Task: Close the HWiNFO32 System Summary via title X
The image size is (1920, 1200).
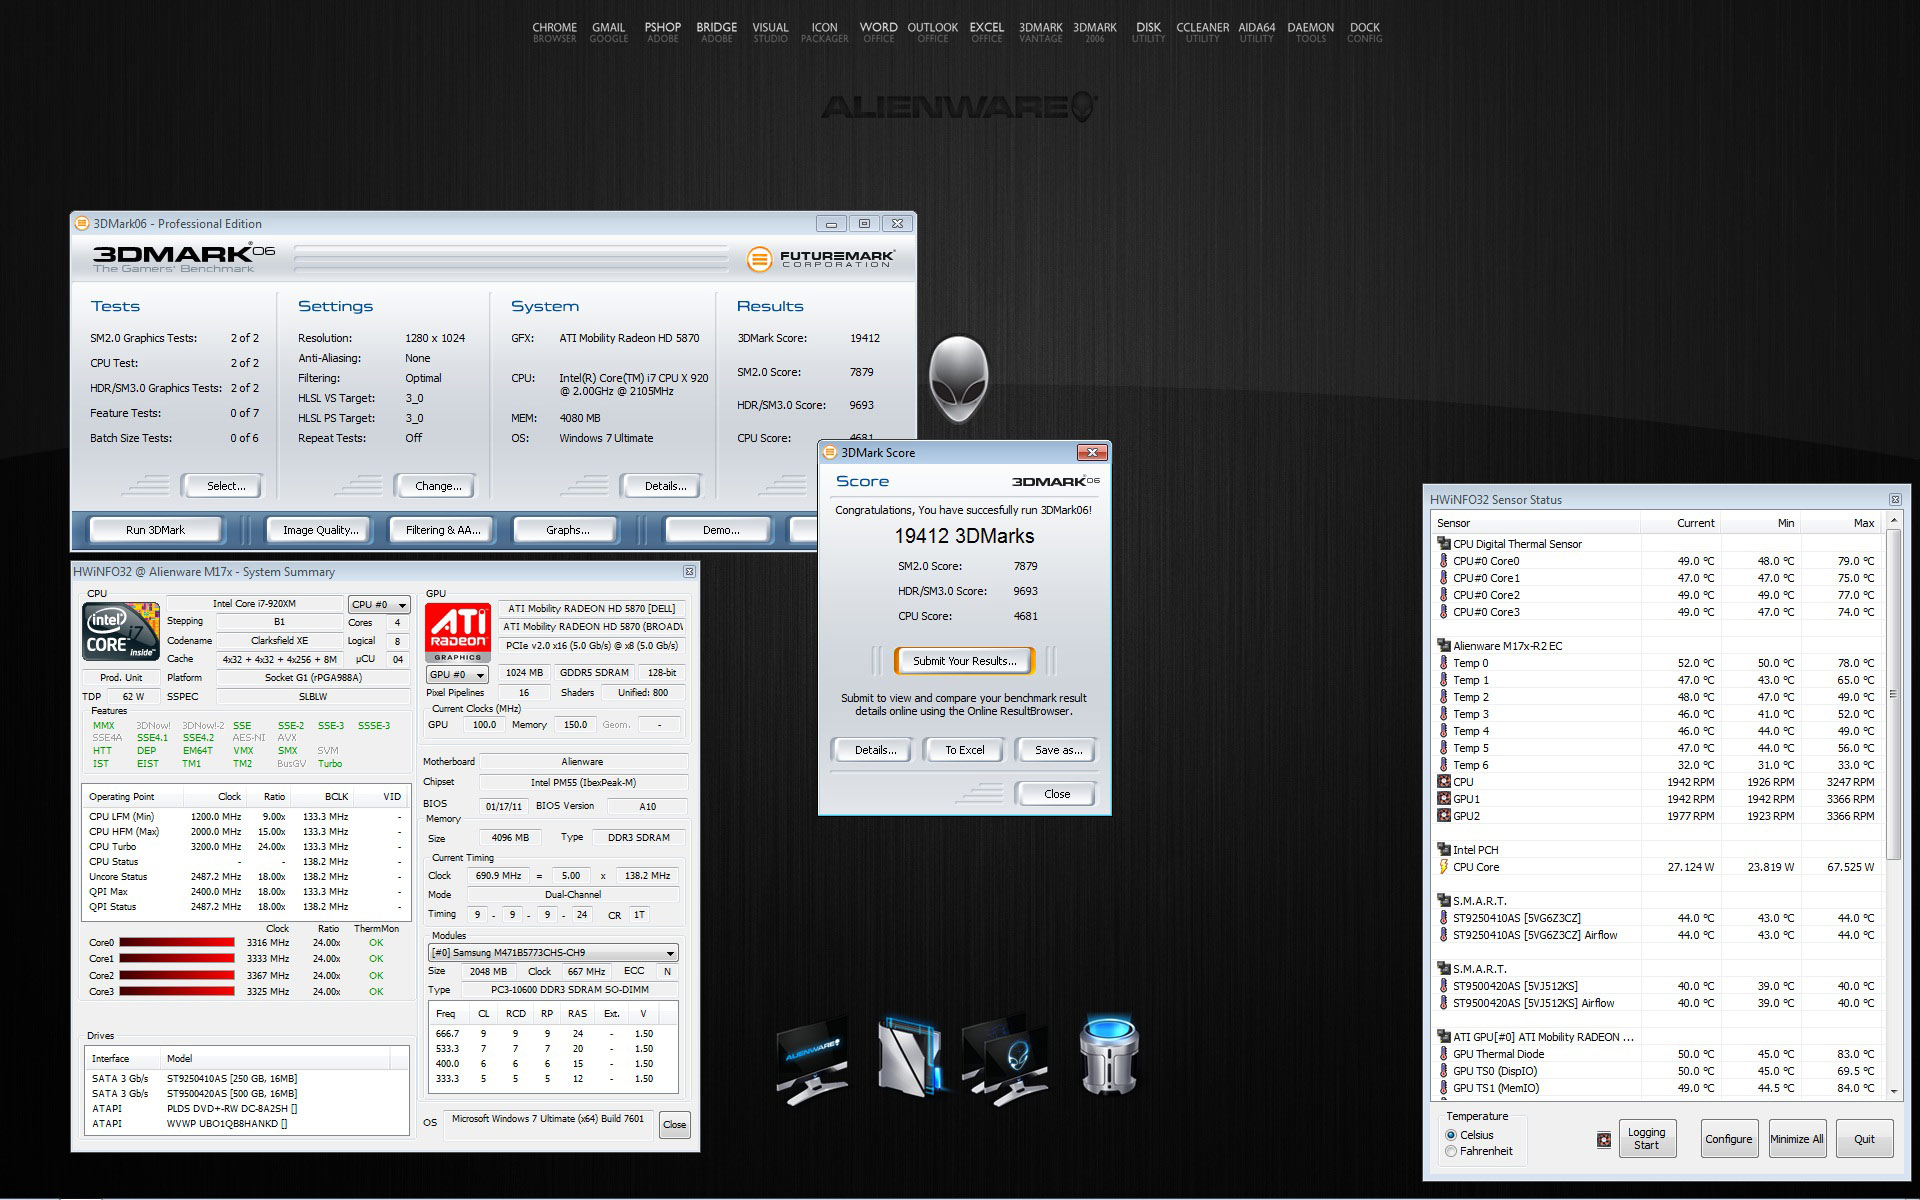Action: click(x=689, y=572)
